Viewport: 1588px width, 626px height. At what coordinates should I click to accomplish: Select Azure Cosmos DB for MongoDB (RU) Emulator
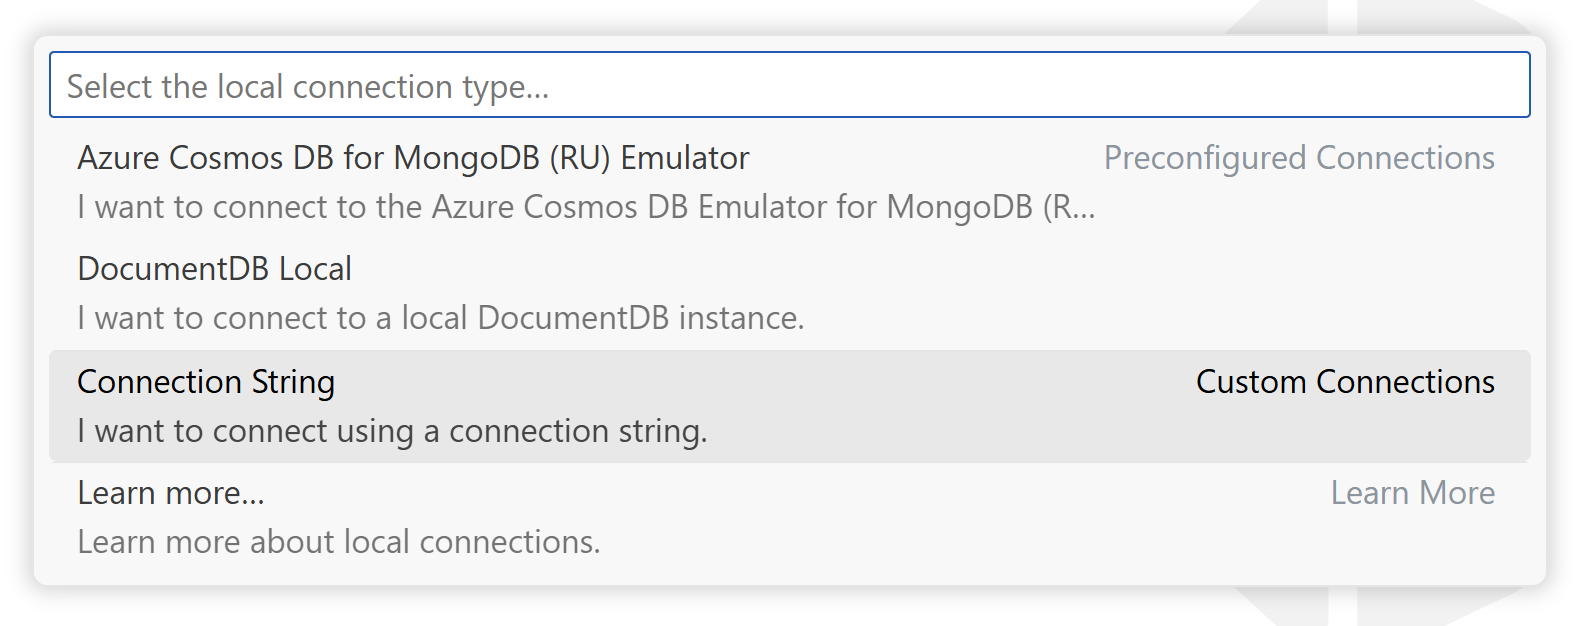tap(413, 157)
